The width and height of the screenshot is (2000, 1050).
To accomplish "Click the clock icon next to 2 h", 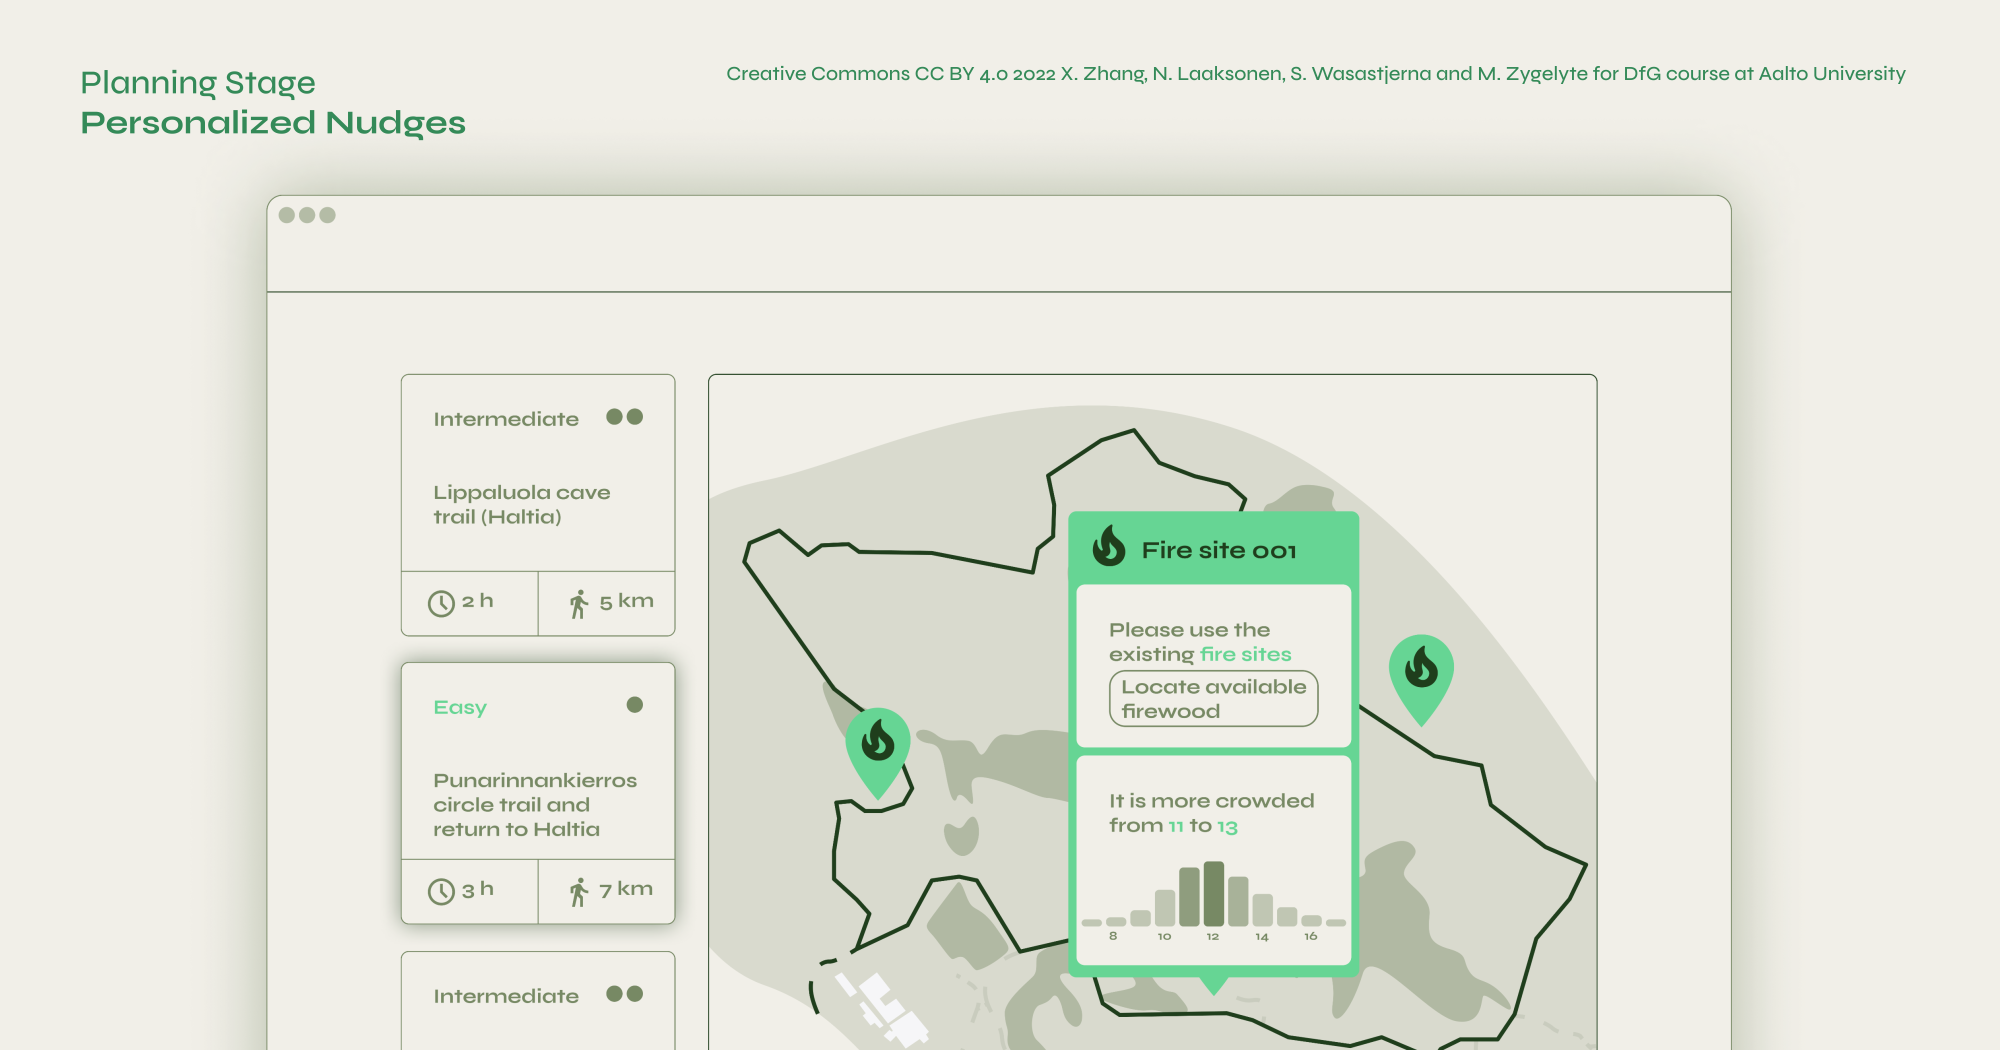I will (441, 603).
